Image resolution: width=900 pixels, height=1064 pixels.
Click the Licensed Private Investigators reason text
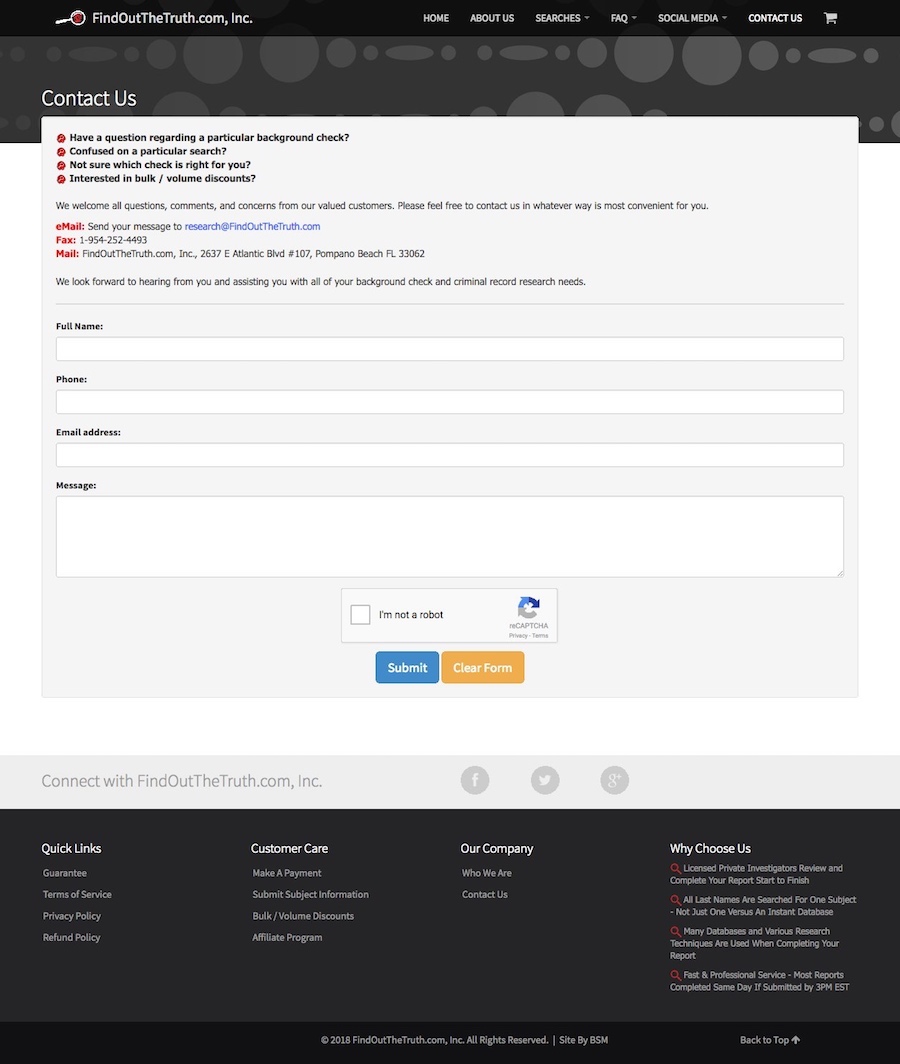tap(756, 874)
